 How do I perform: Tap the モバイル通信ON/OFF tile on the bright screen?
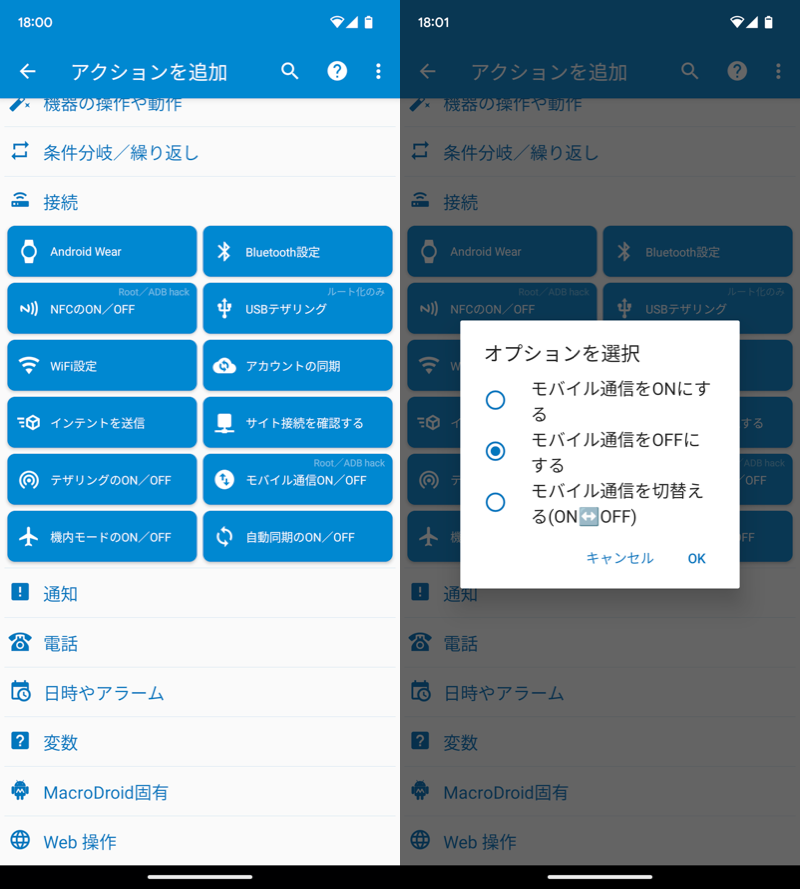coord(298,480)
